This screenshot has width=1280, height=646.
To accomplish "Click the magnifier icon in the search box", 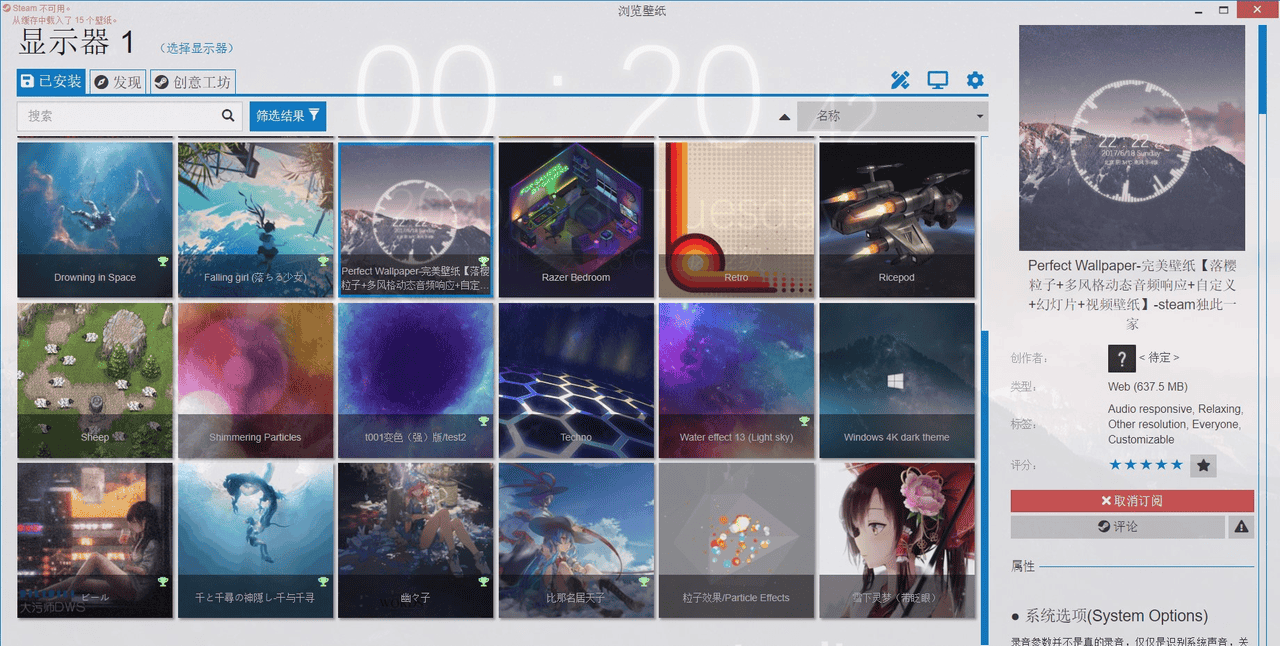I will pyautogui.click(x=229, y=116).
